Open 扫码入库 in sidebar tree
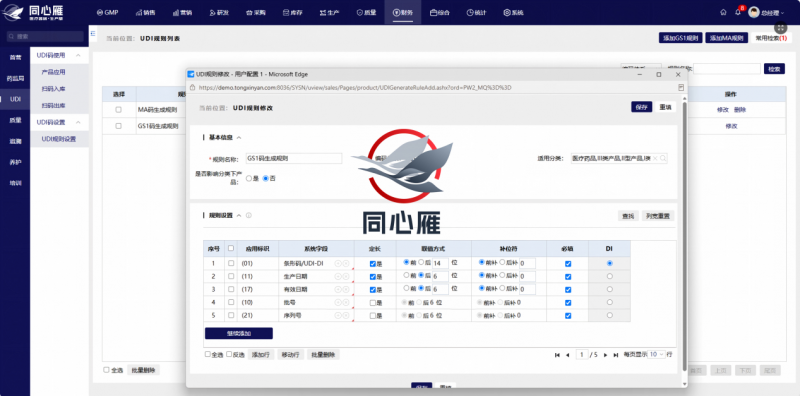This screenshot has height=396, width=800. pyautogui.click(x=53, y=89)
